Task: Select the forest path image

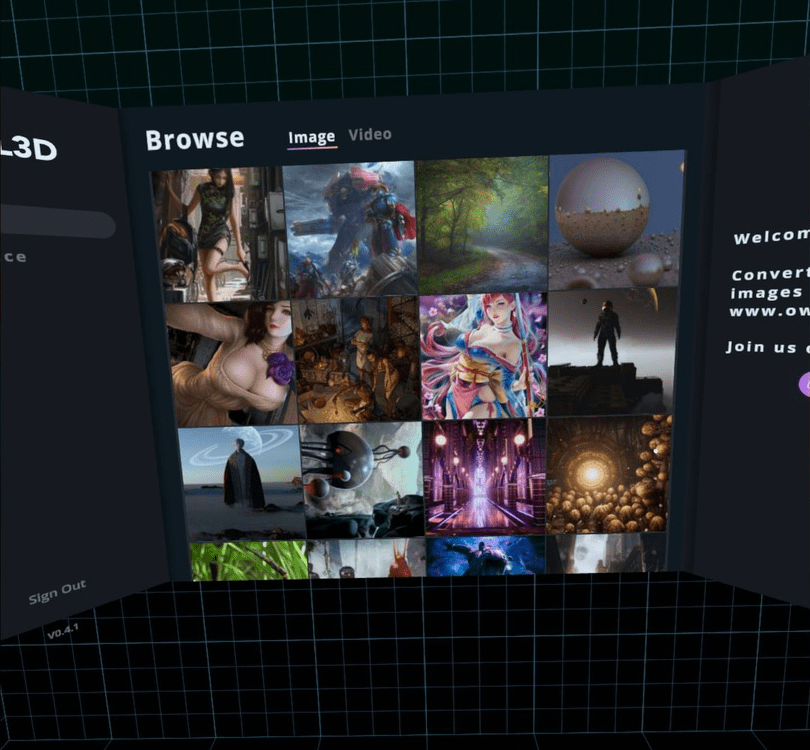Action: [482, 224]
